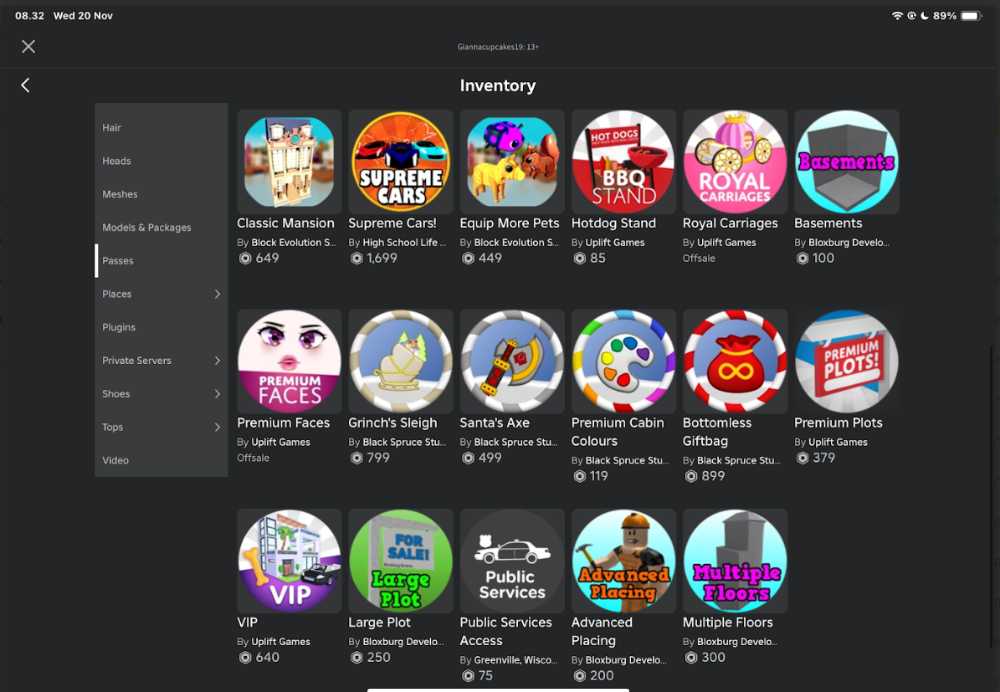Open the Large Plot pass icon

401,561
